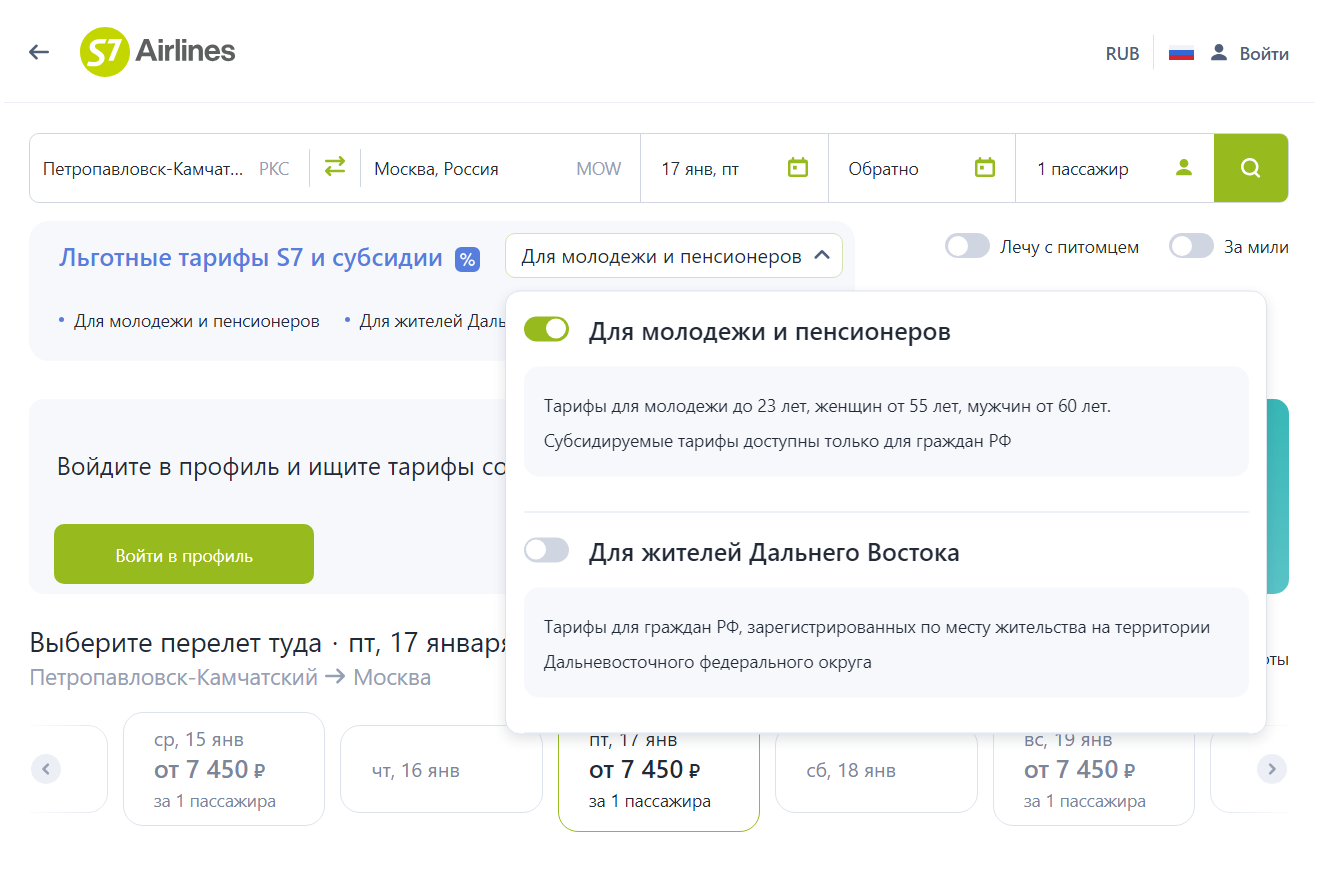
Task: Go back using the left arrow
Action: [x=39, y=52]
